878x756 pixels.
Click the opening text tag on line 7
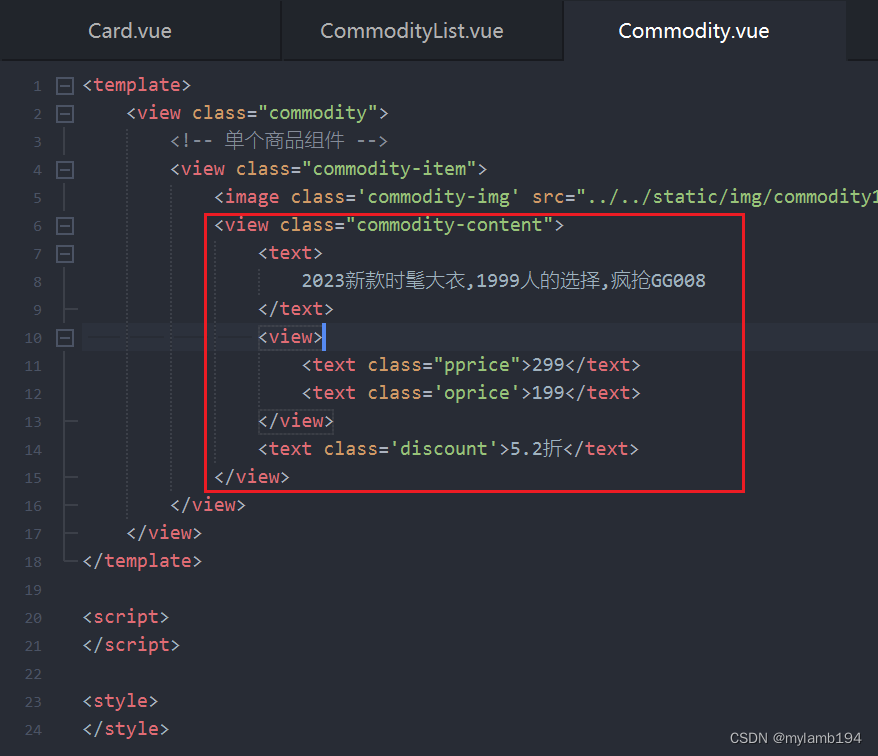click(x=290, y=253)
